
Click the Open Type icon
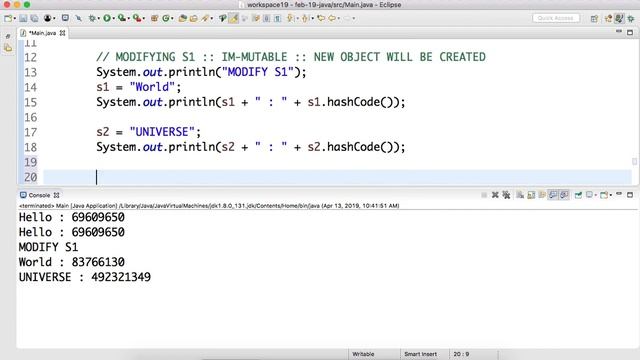point(182,18)
